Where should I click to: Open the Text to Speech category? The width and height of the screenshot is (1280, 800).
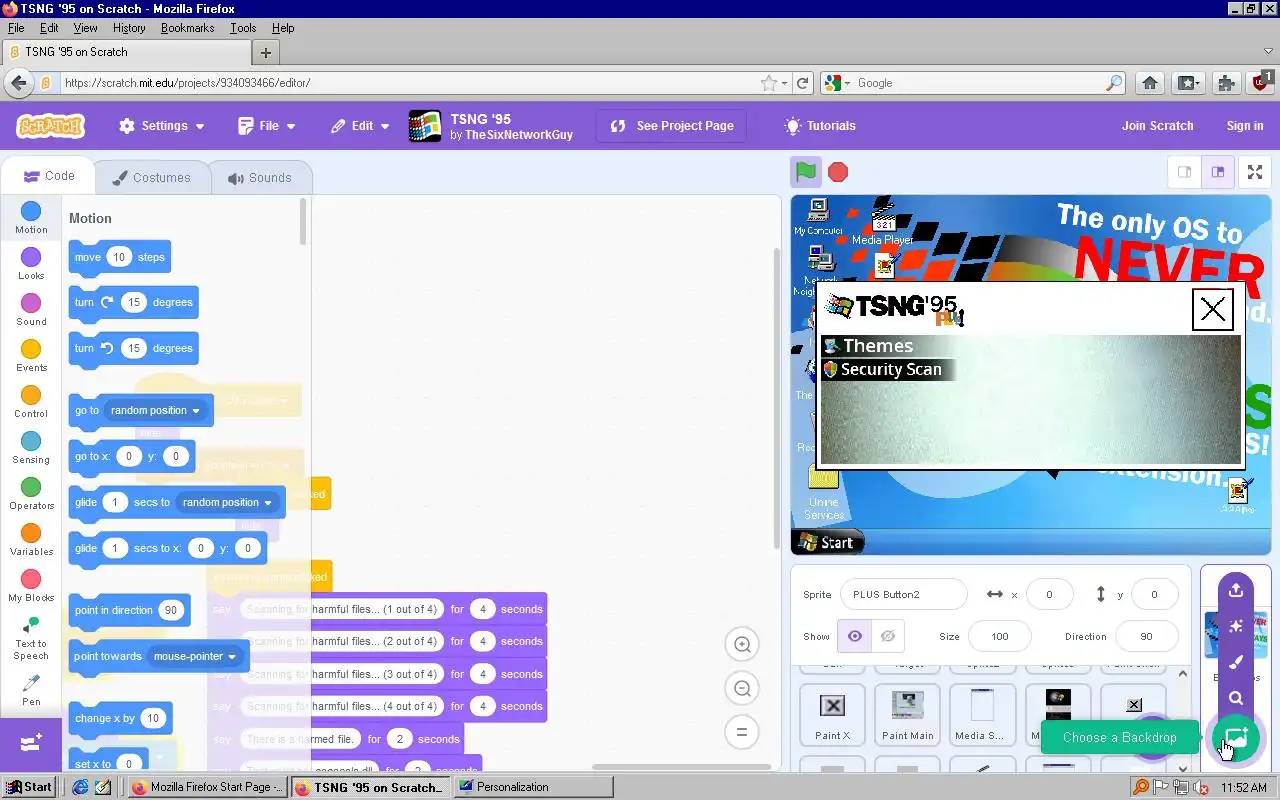point(31,637)
